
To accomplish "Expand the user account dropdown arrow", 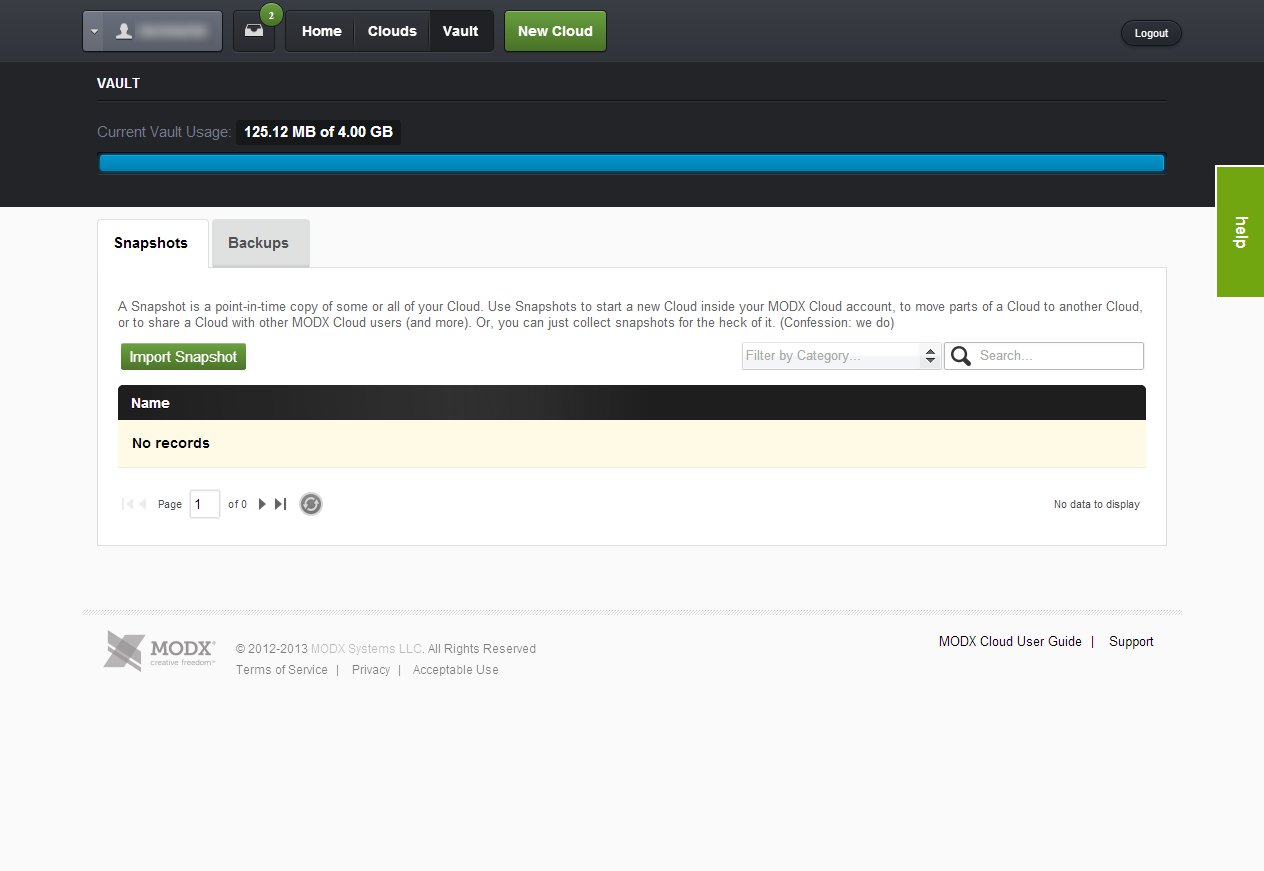I will tap(94, 31).
